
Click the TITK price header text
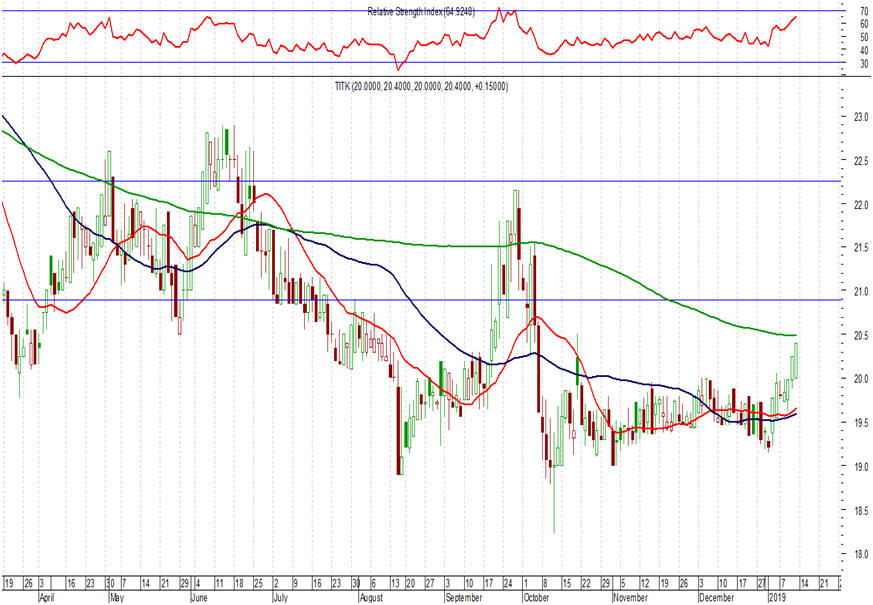tap(421, 87)
